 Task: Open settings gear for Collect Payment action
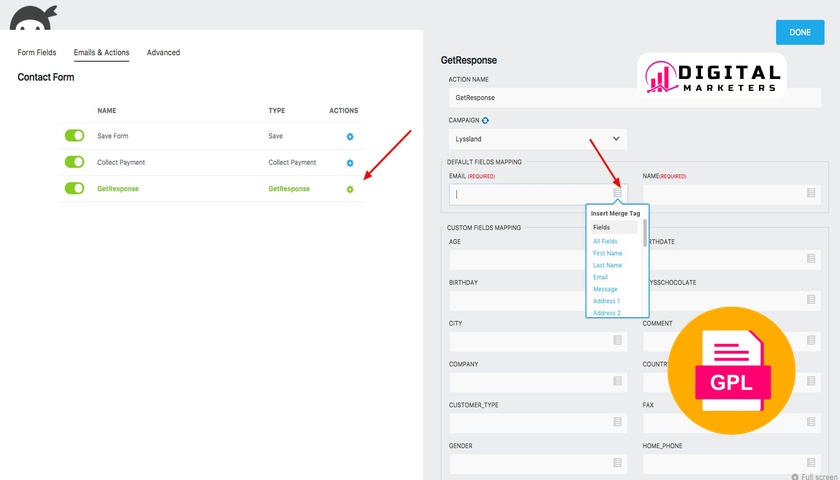pos(350,163)
